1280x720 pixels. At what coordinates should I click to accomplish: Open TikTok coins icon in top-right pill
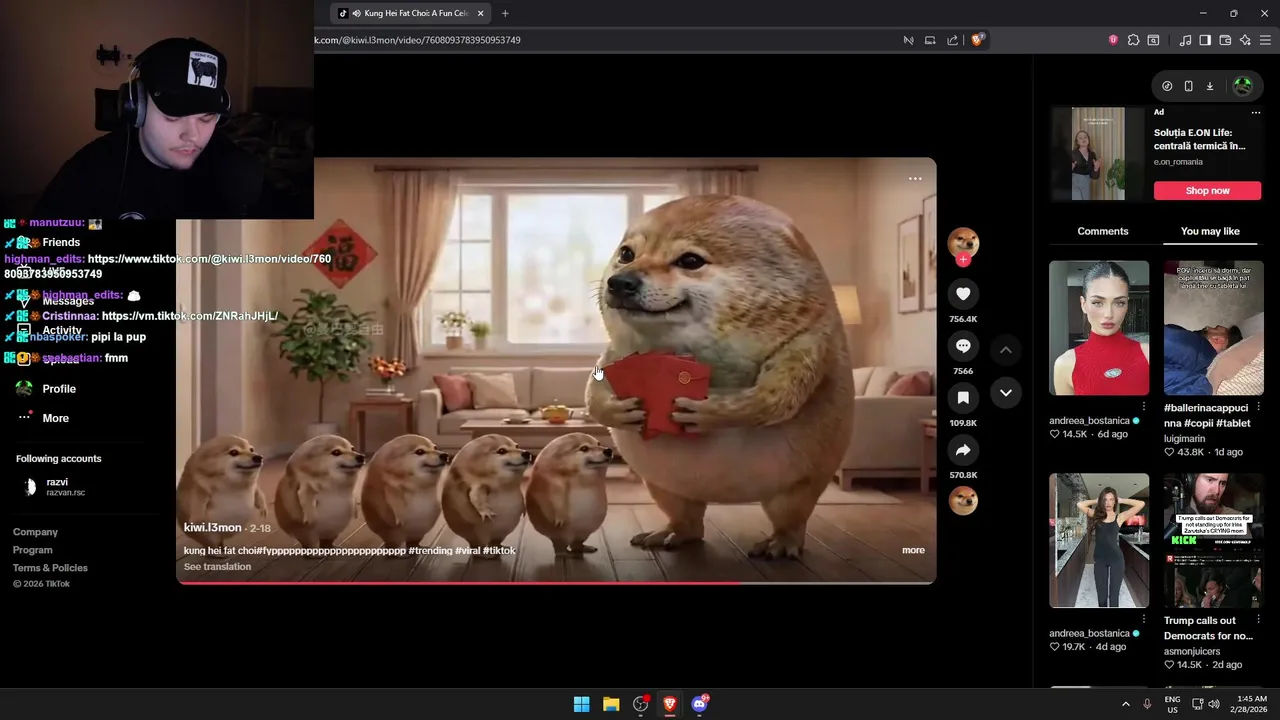pos(1167,86)
